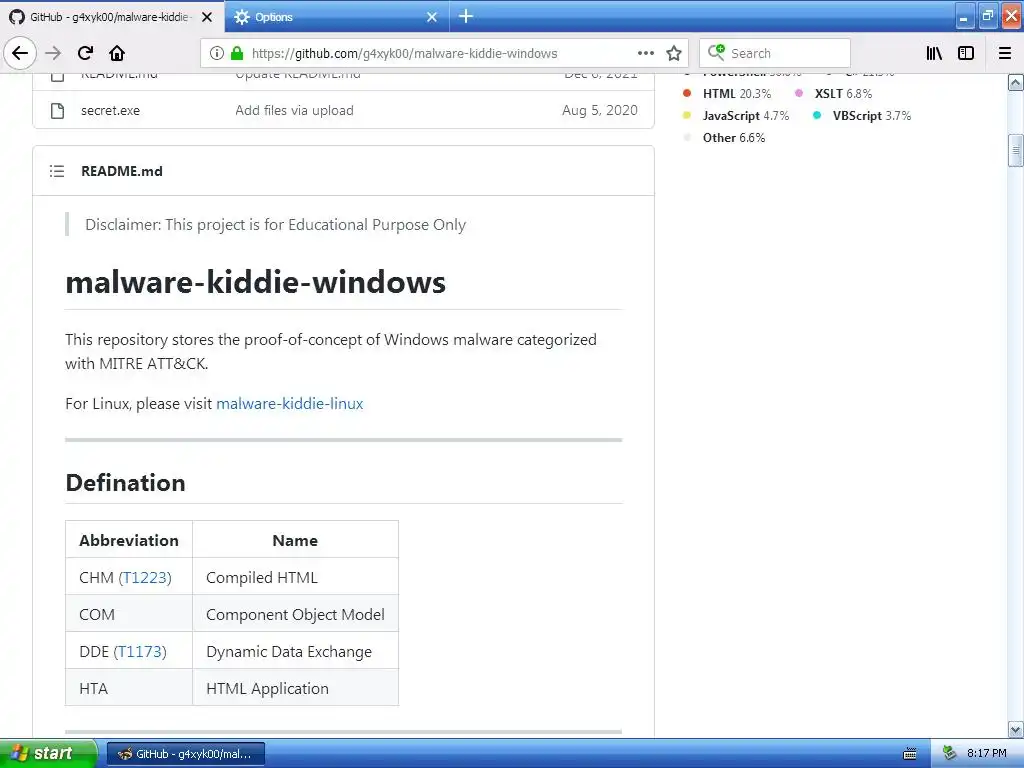Click the 'COM' abbreviation cell
Image resolution: width=1024 pixels, height=768 pixels.
pos(129,614)
